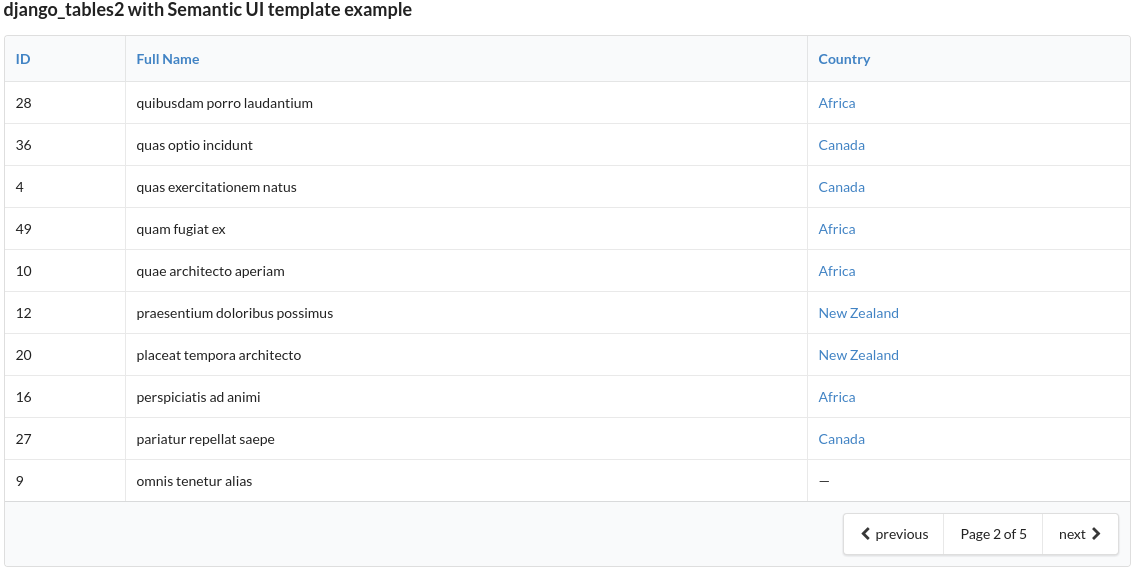Go to the next page
The height and width of the screenshot is (575, 1138).
(1080, 534)
